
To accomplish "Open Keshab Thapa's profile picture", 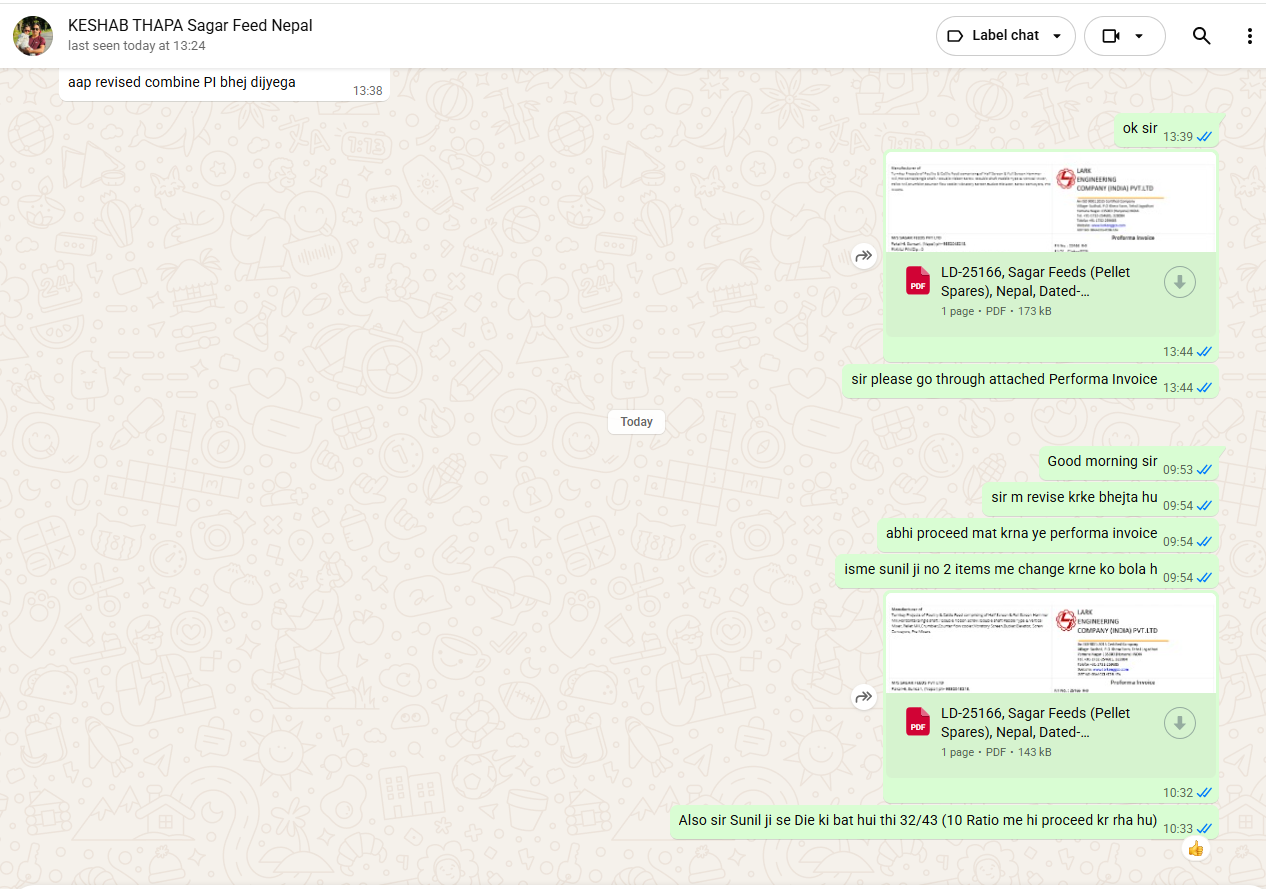I will (x=33, y=36).
